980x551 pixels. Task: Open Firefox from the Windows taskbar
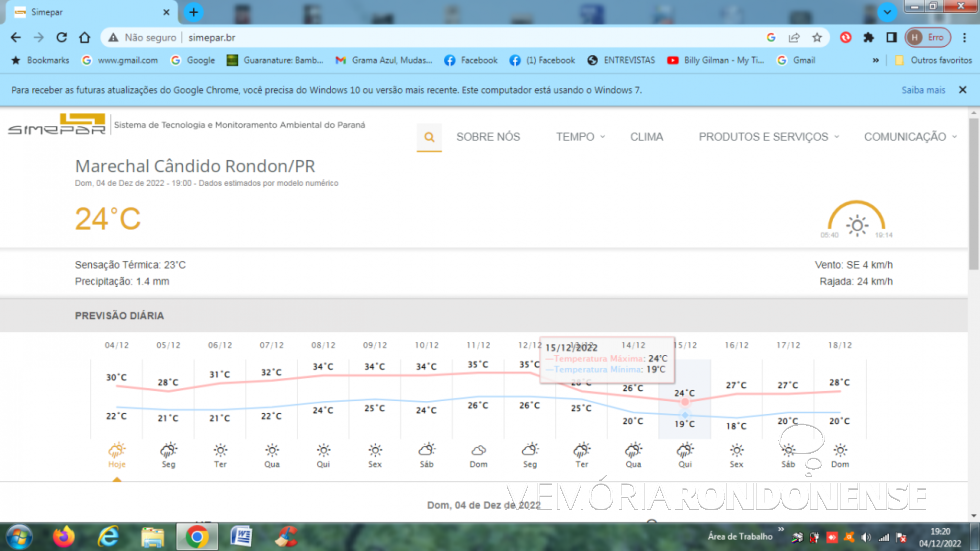[x=64, y=537]
